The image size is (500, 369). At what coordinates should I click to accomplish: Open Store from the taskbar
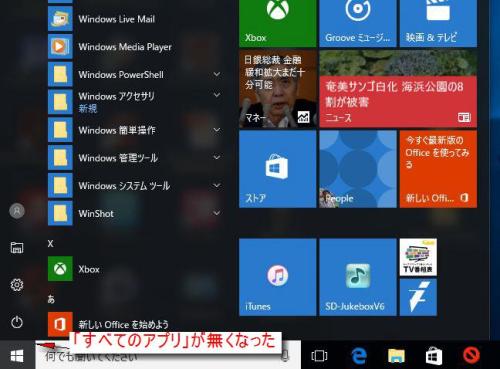pyautogui.click(x=434, y=356)
